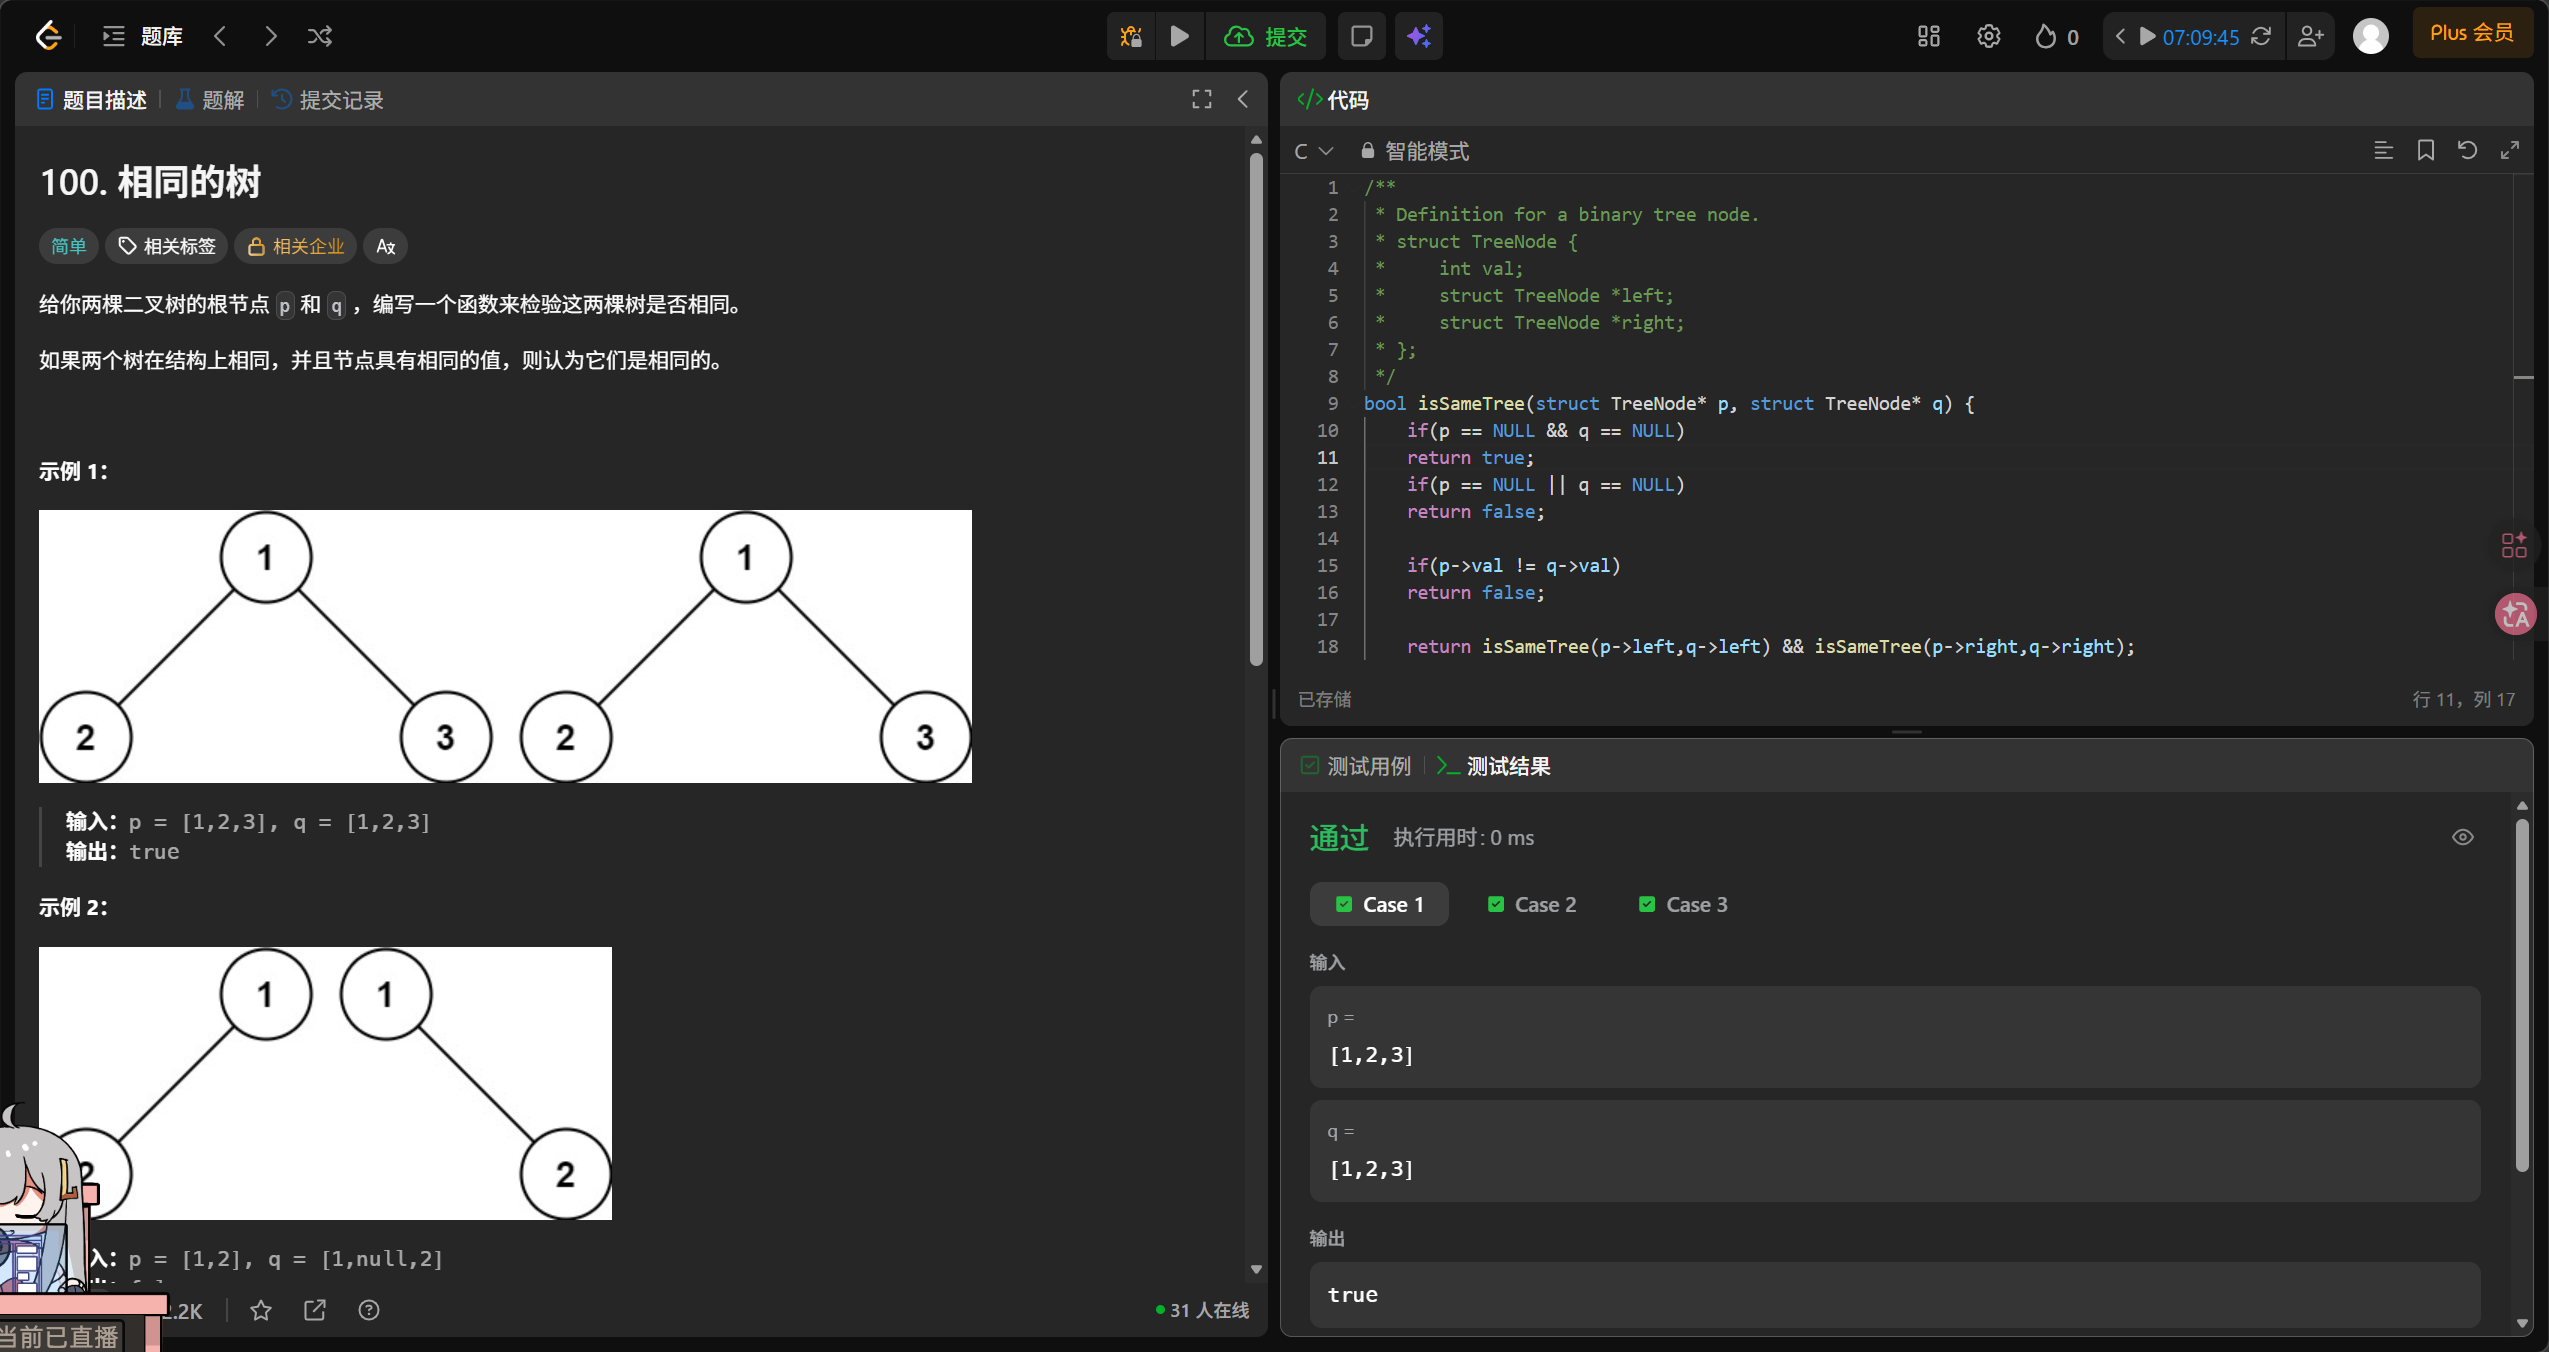
Task: Click the AI sparkle assistant icon
Action: pyautogui.click(x=1418, y=37)
